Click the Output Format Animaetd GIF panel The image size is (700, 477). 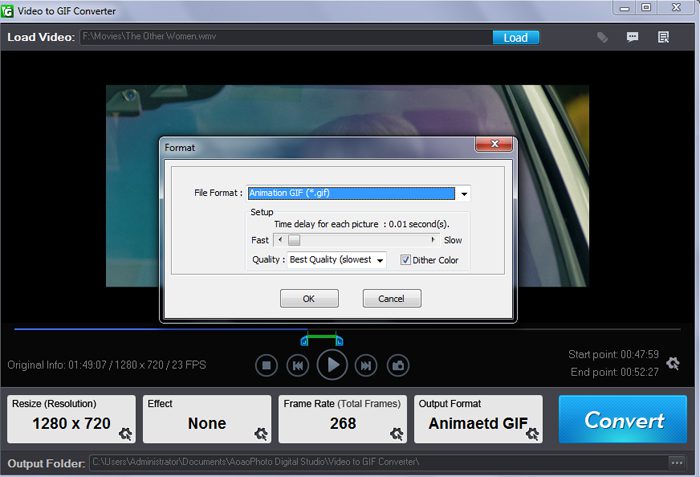(479, 419)
